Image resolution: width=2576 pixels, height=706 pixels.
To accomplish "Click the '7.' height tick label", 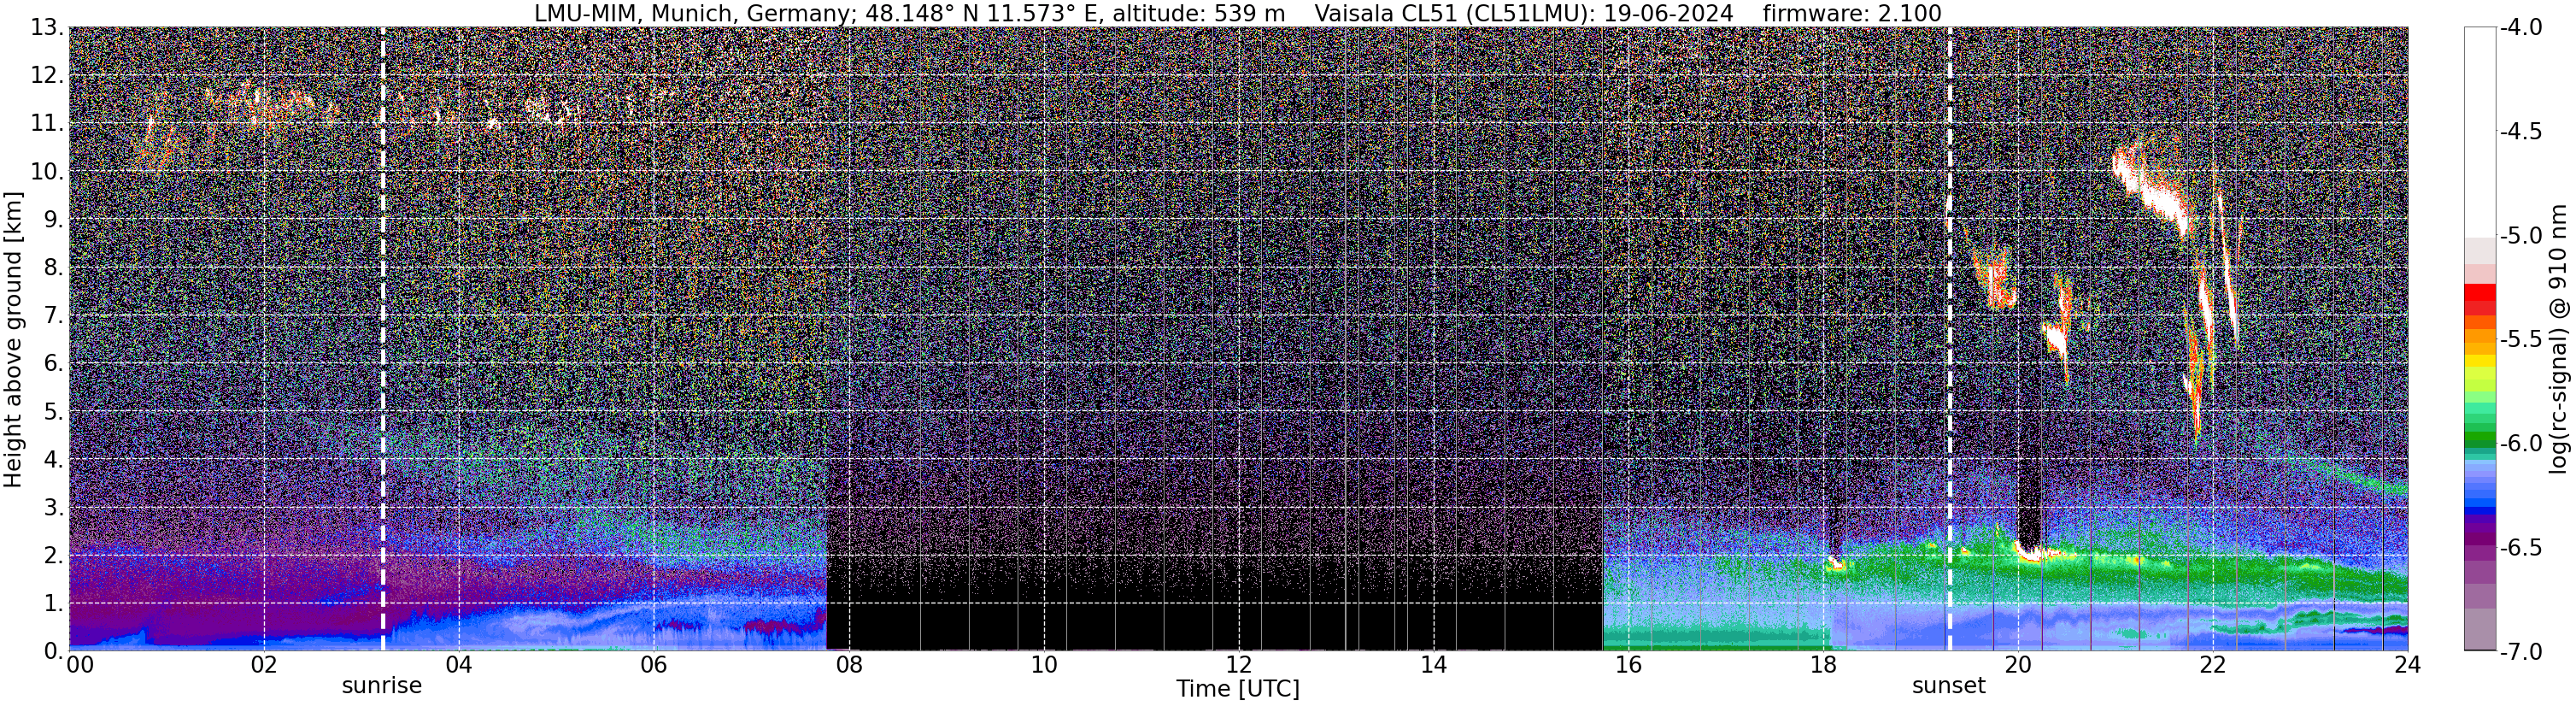I will click(53, 316).
